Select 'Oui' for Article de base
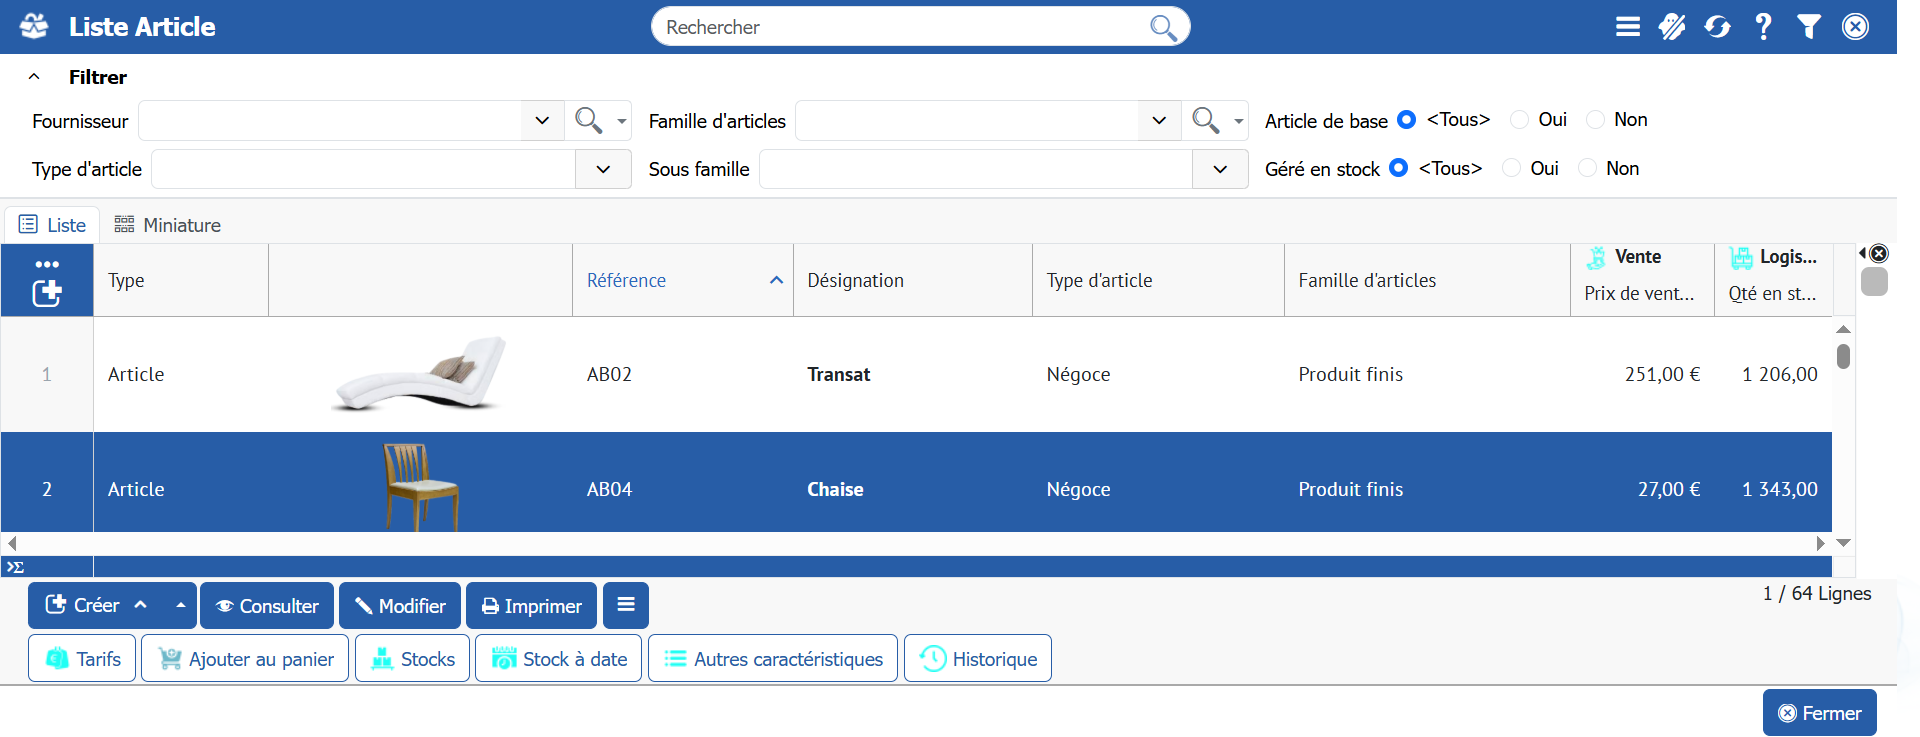This screenshot has width=1920, height=737. 1519,120
